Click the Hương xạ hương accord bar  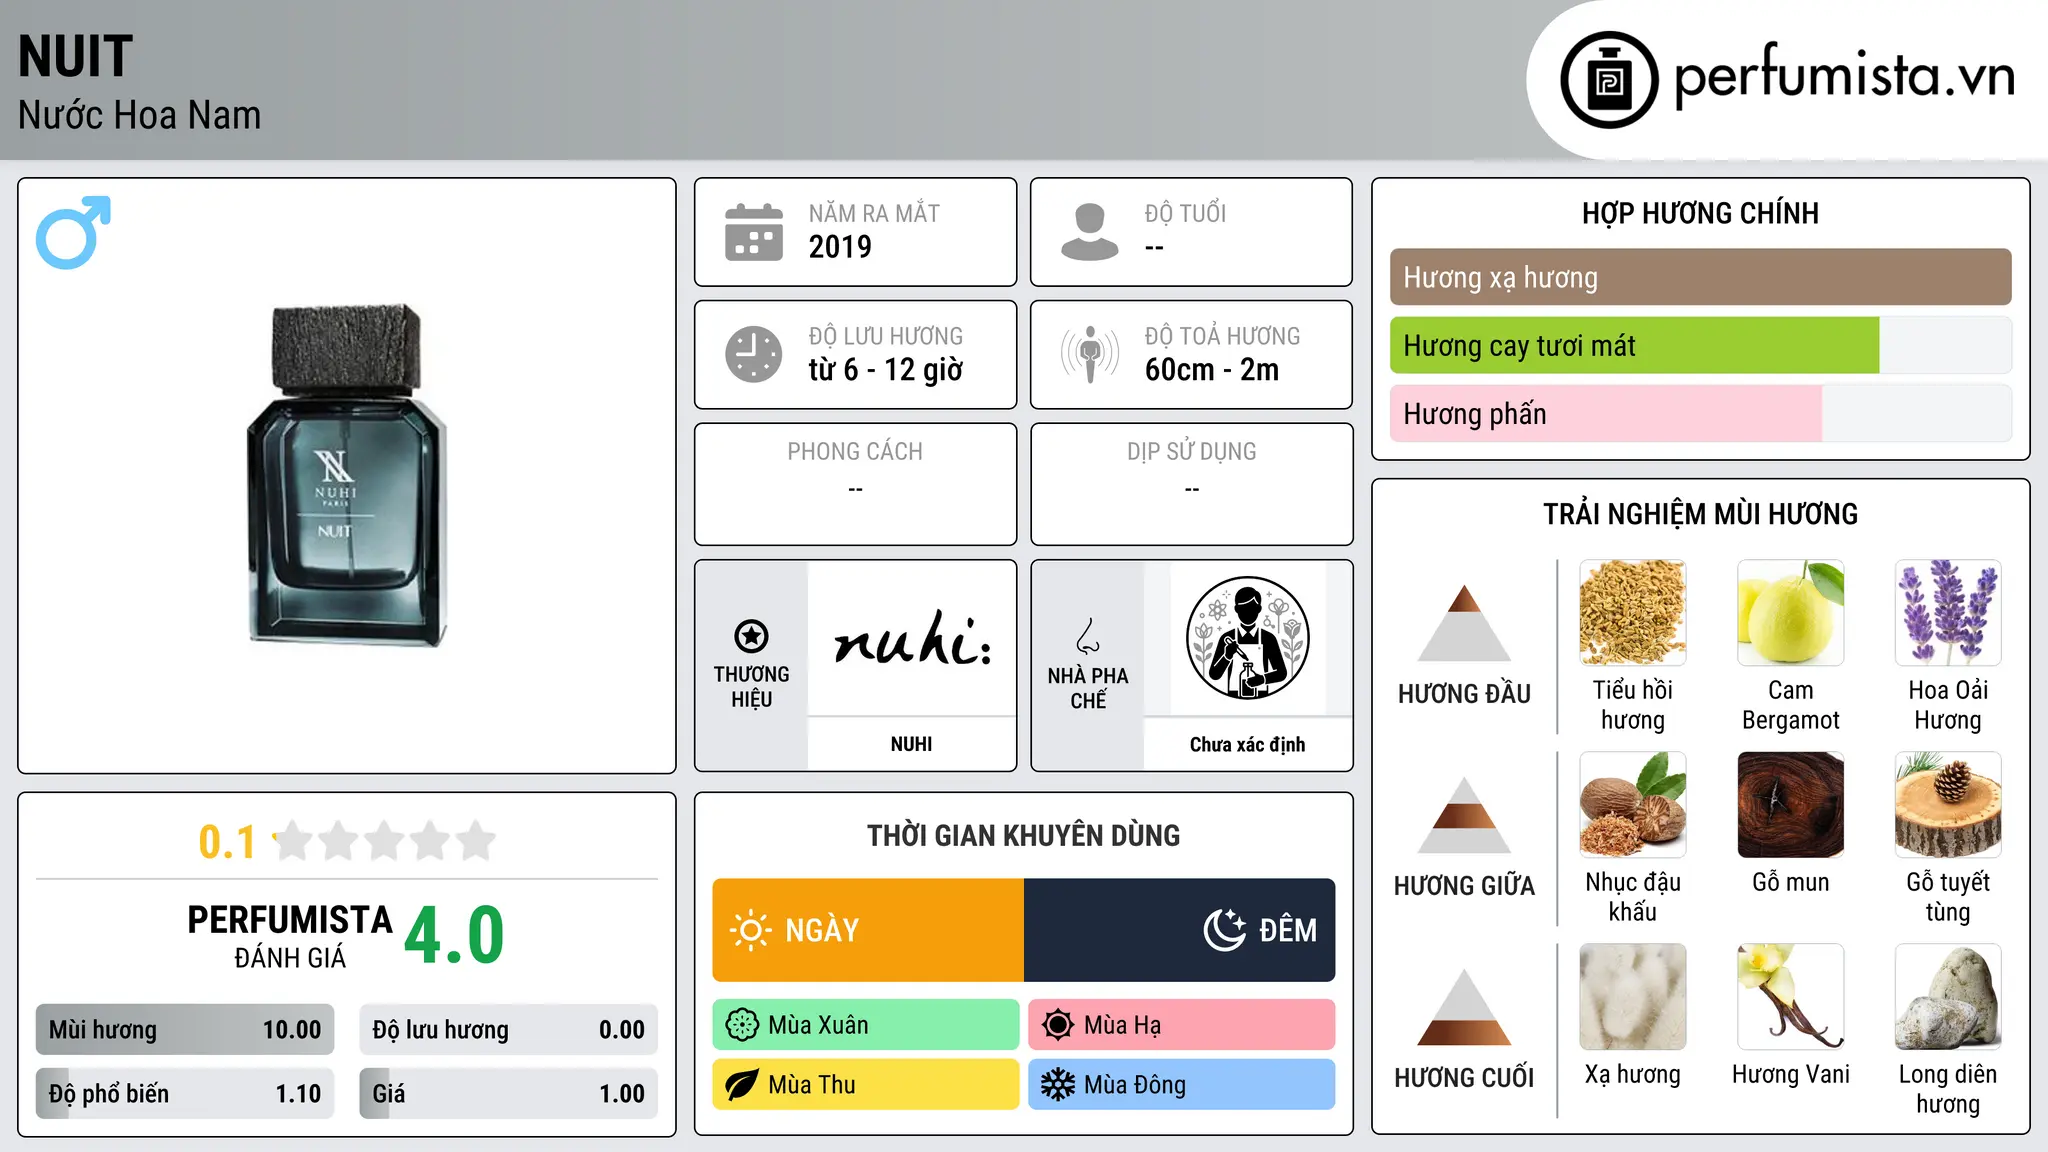tap(1700, 277)
